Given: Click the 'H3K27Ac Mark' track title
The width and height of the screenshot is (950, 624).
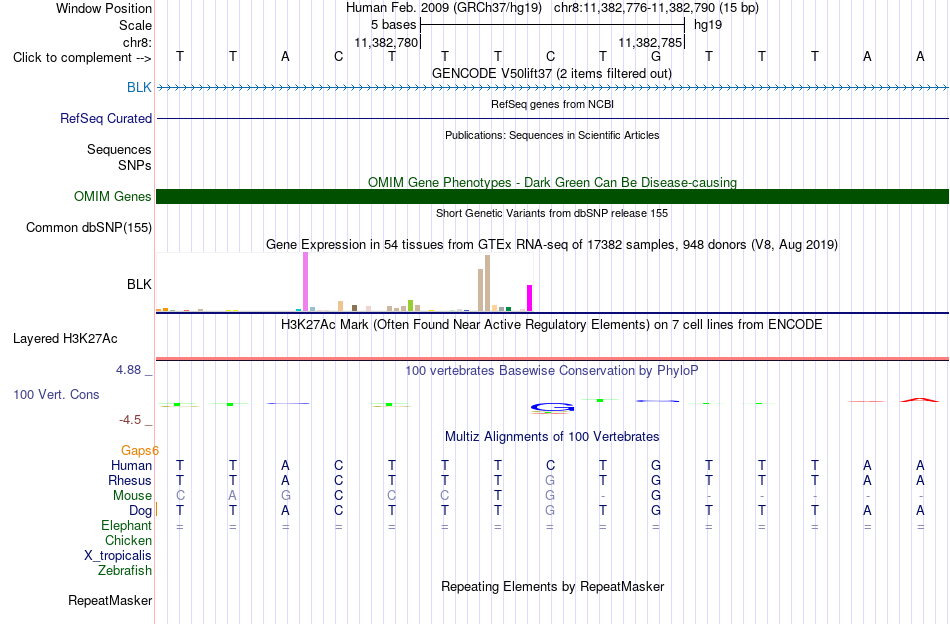Looking at the screenshot, I should (x=552, y=325).
